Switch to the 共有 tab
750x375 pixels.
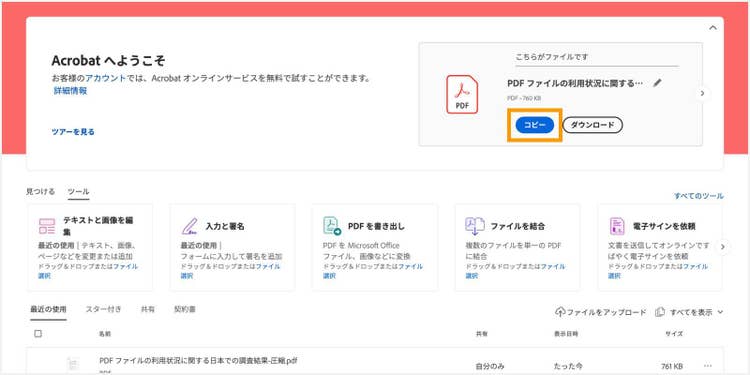(148, 309)
